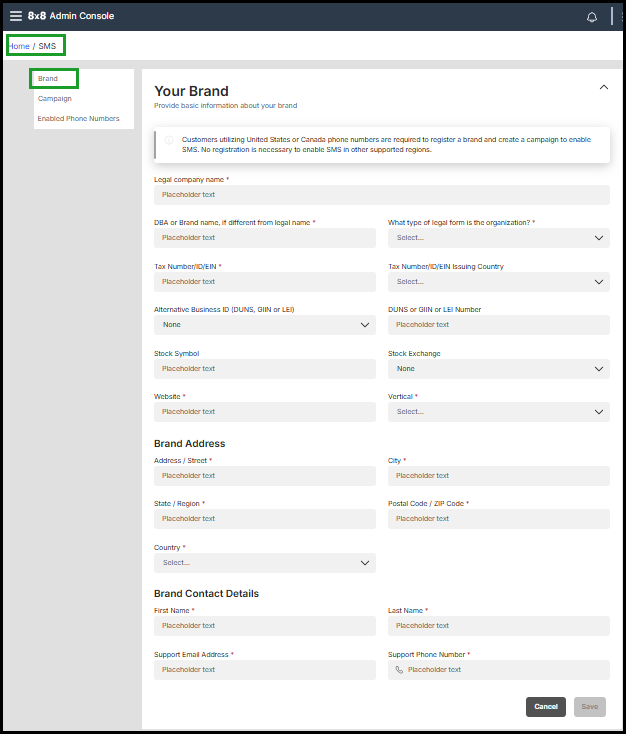The height and width of the screenshot is (734, 626).
Task: Expand Tax Number Issuing Country dropdown
Action: [498, 282]
